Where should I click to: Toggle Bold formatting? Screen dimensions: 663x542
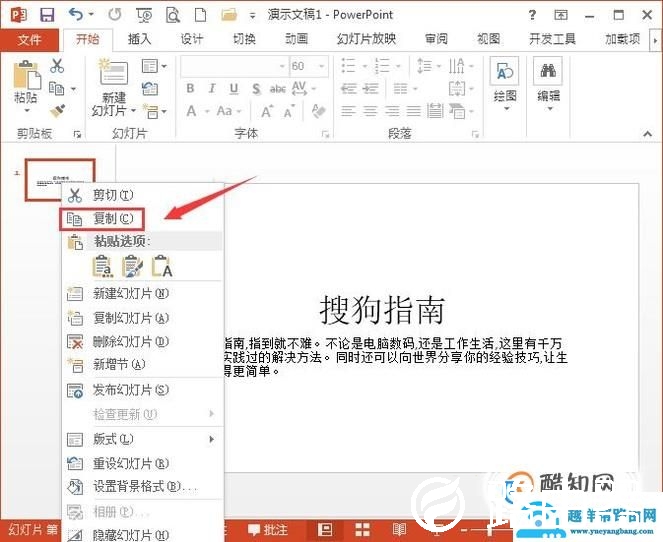click(x=190, y=88)
